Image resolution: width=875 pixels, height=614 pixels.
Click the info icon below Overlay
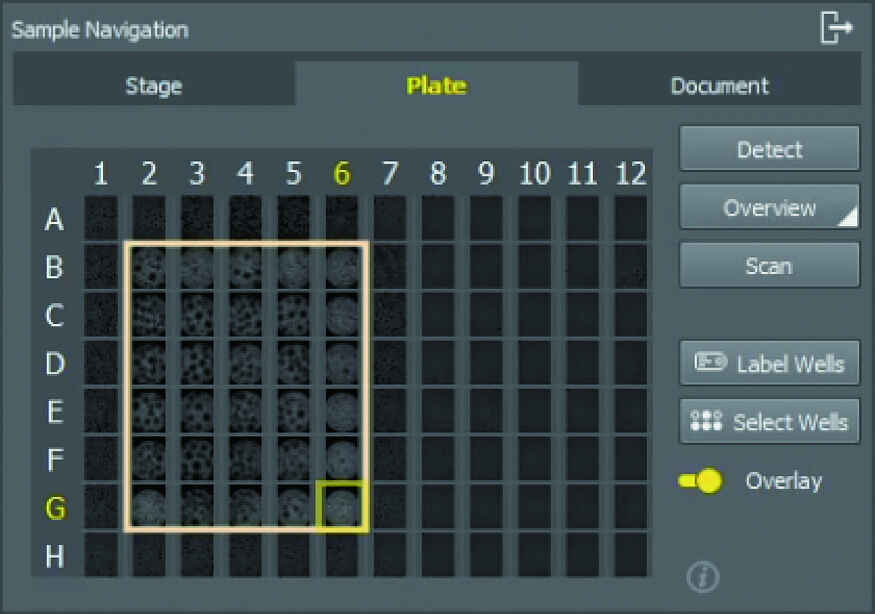(x=703, y=577)
